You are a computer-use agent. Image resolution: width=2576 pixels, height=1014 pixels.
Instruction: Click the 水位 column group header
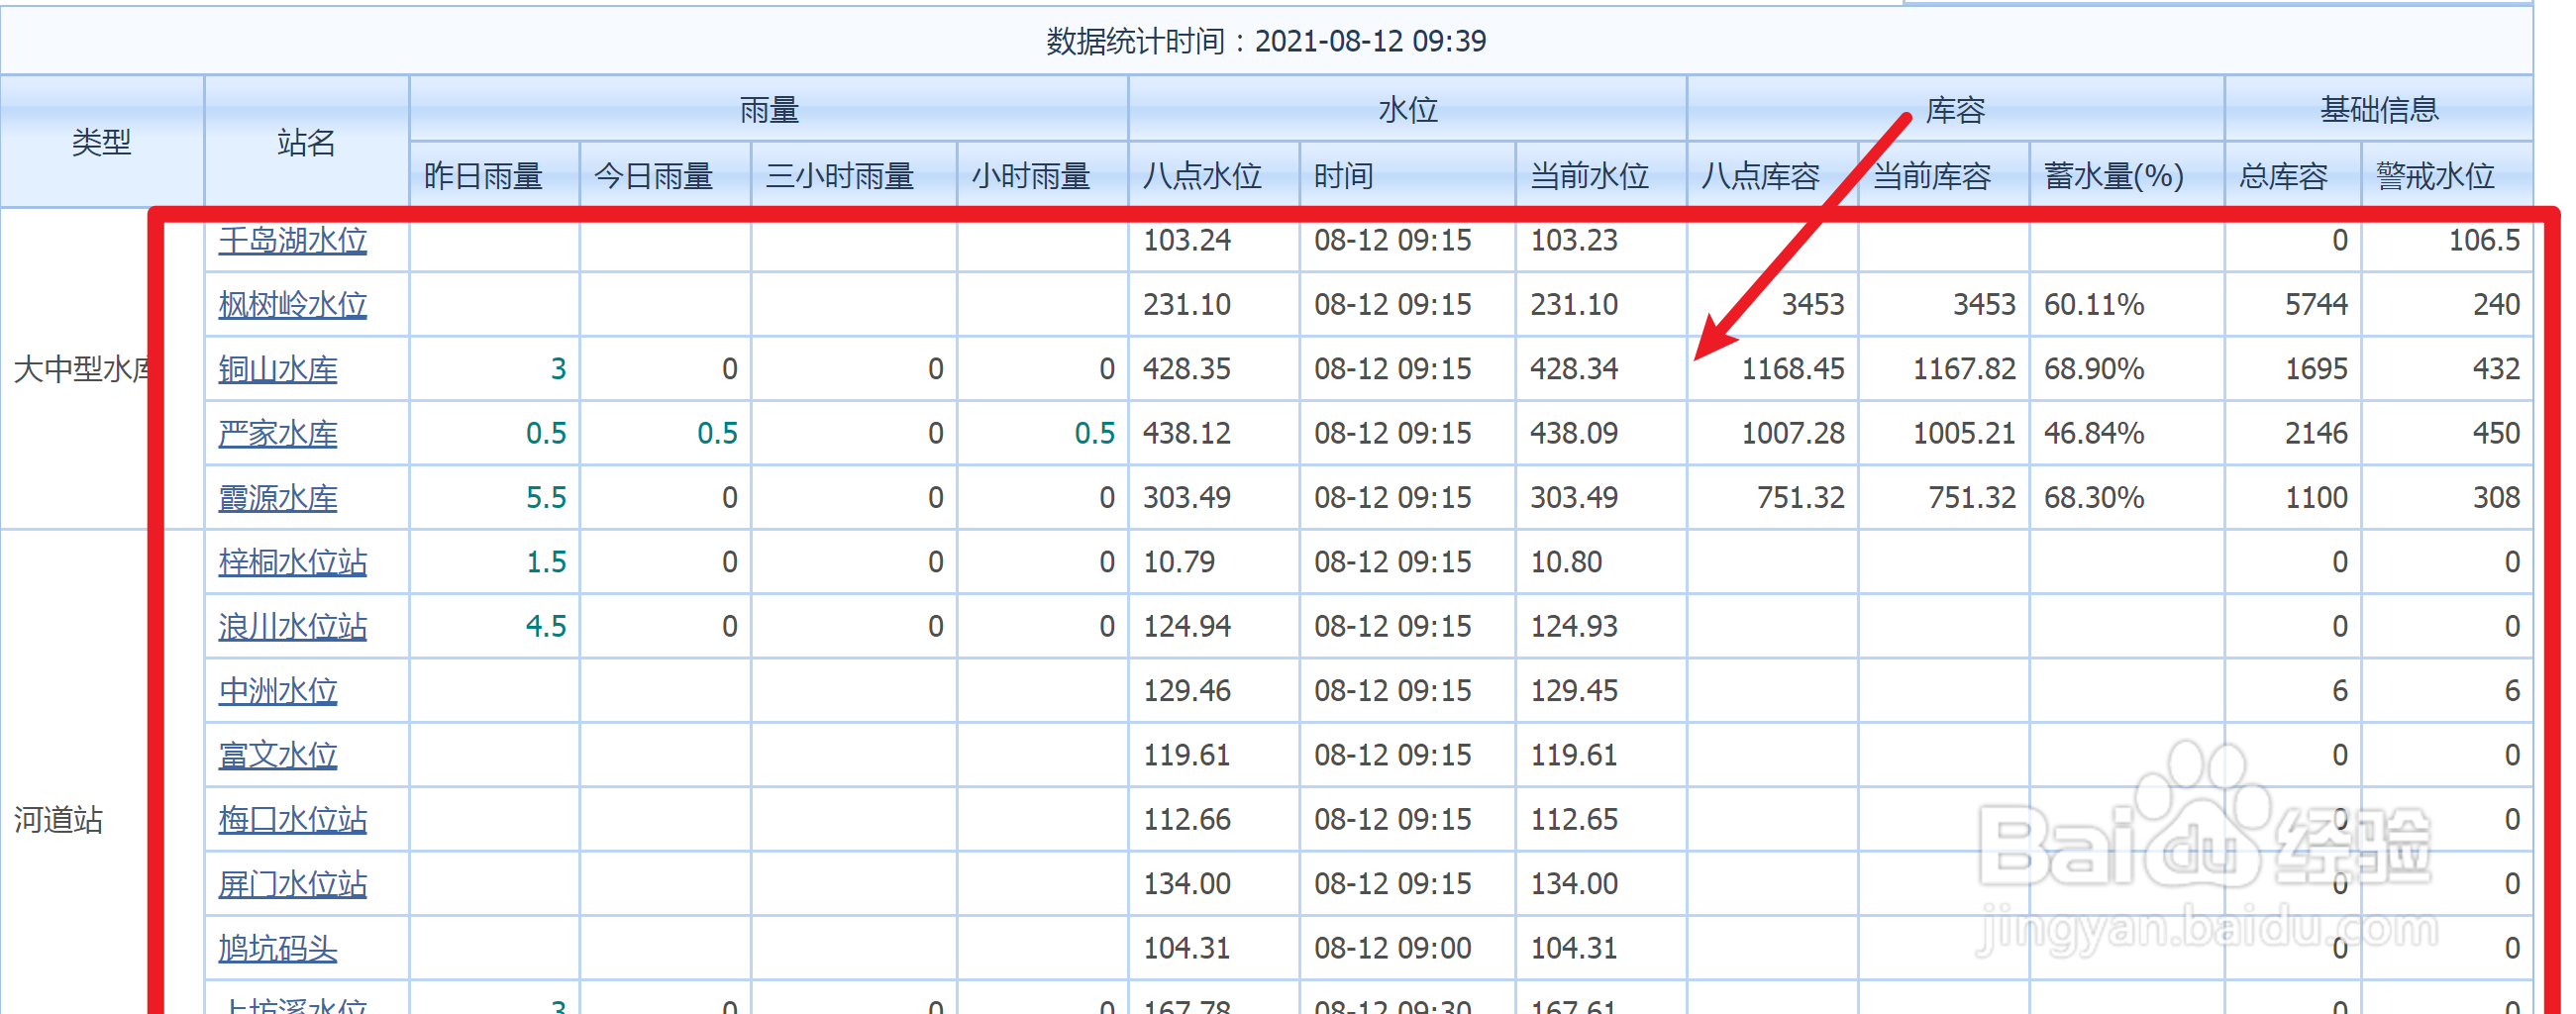point(1407,110)
